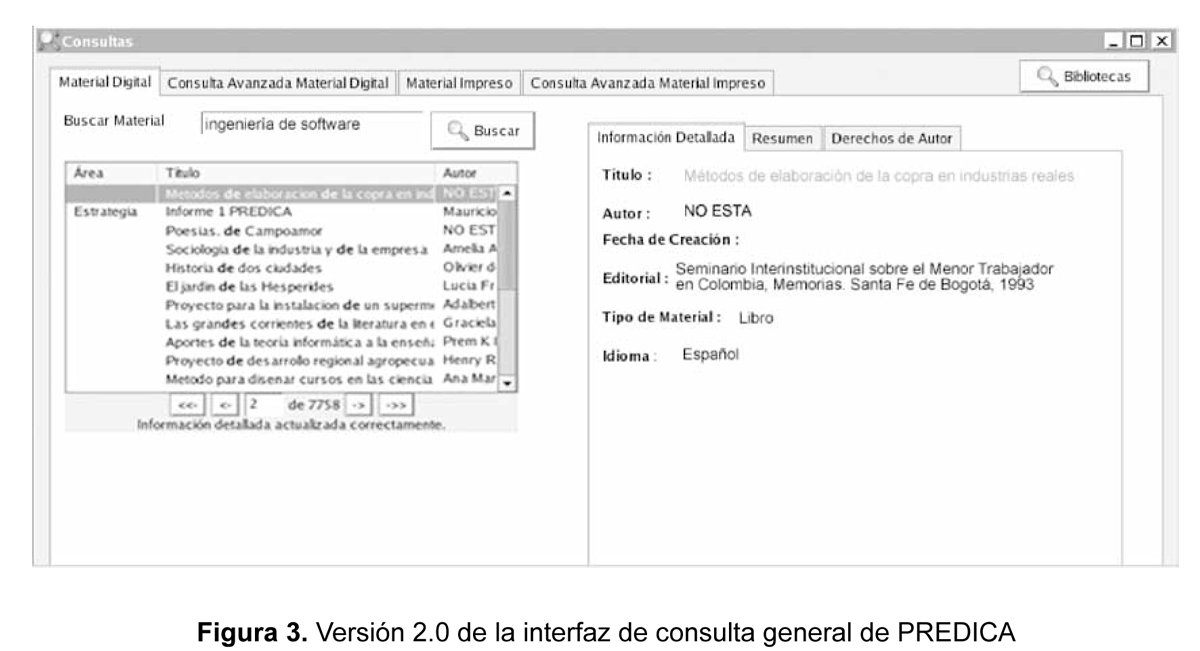Select Consulta Avanzada Material Impreso tab

pos(647,82)
